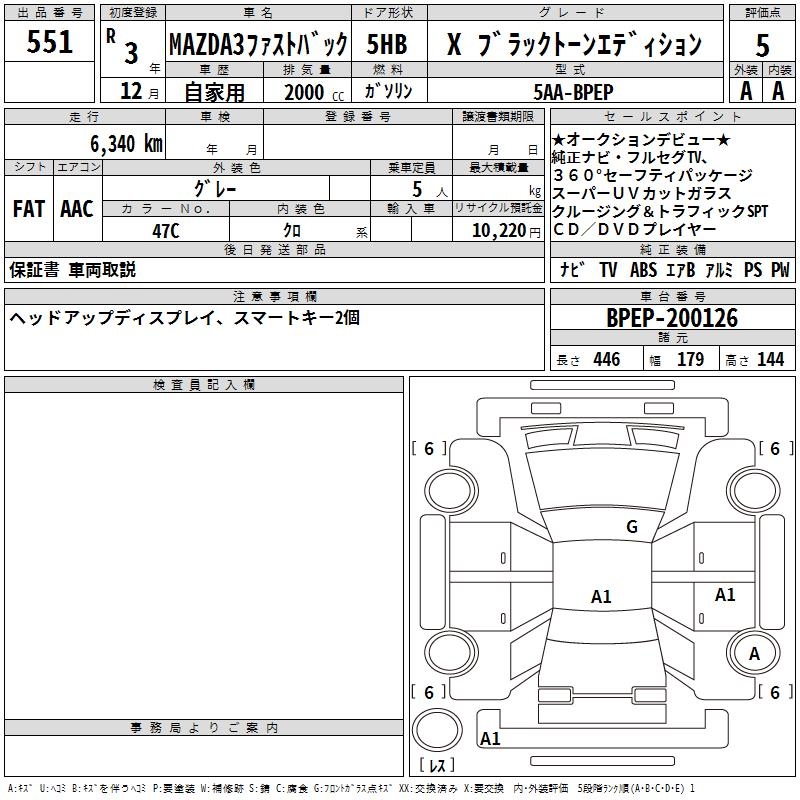The height and width of the screenshot is (800, 800).
Task: Click the 事務局よりご案内 header
Action: [204, 728]
